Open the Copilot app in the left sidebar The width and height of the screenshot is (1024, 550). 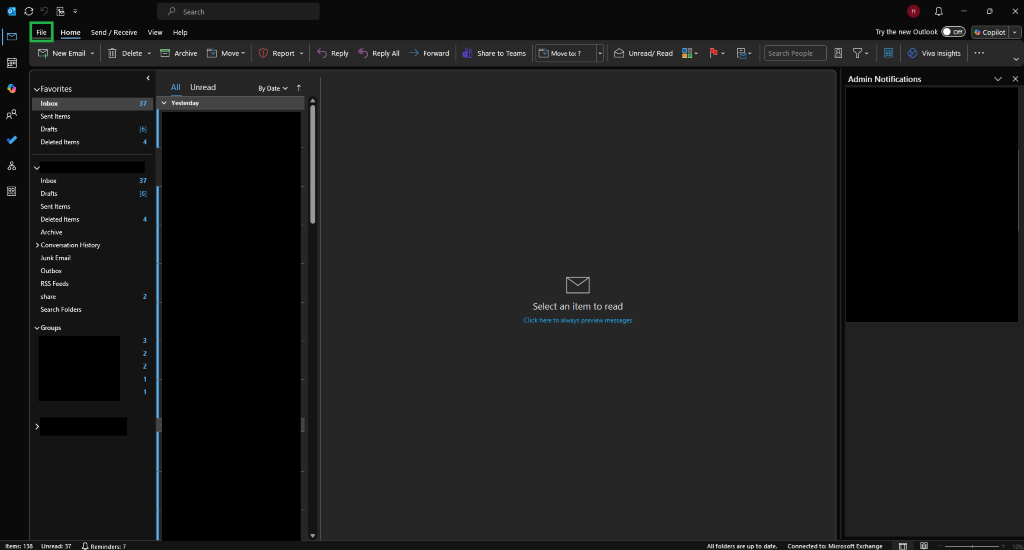(x=12, y=88)
